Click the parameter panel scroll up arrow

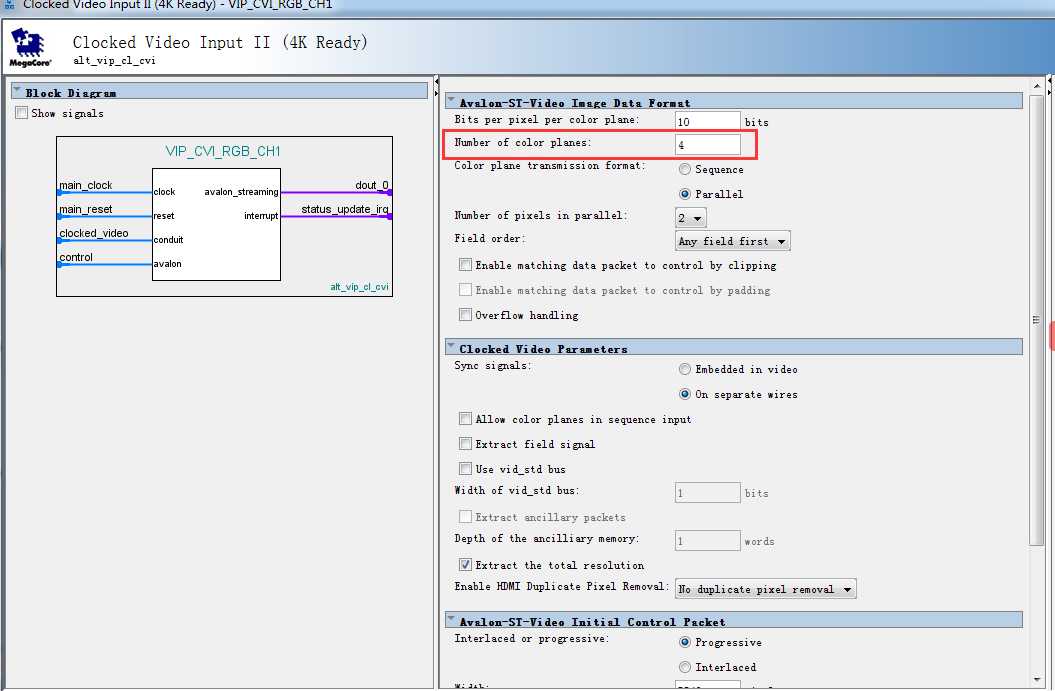pos(1037,86)
